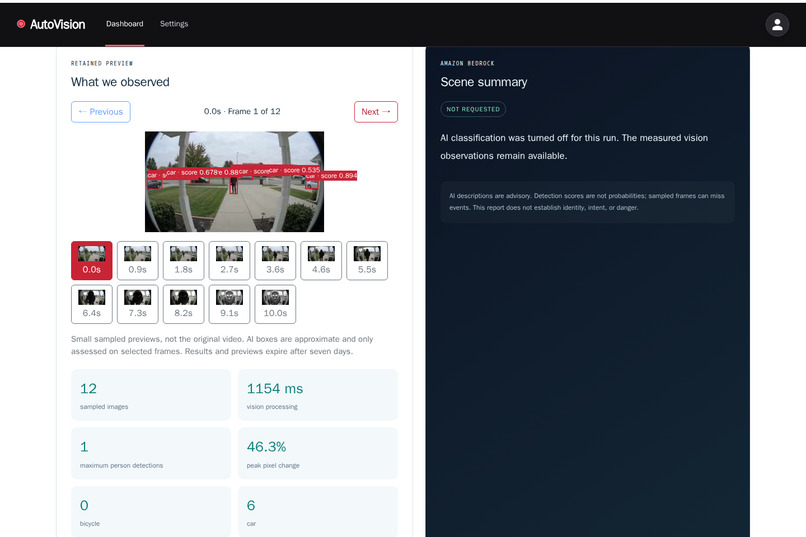Click the 'What we observed' heading

click(120, 82)
